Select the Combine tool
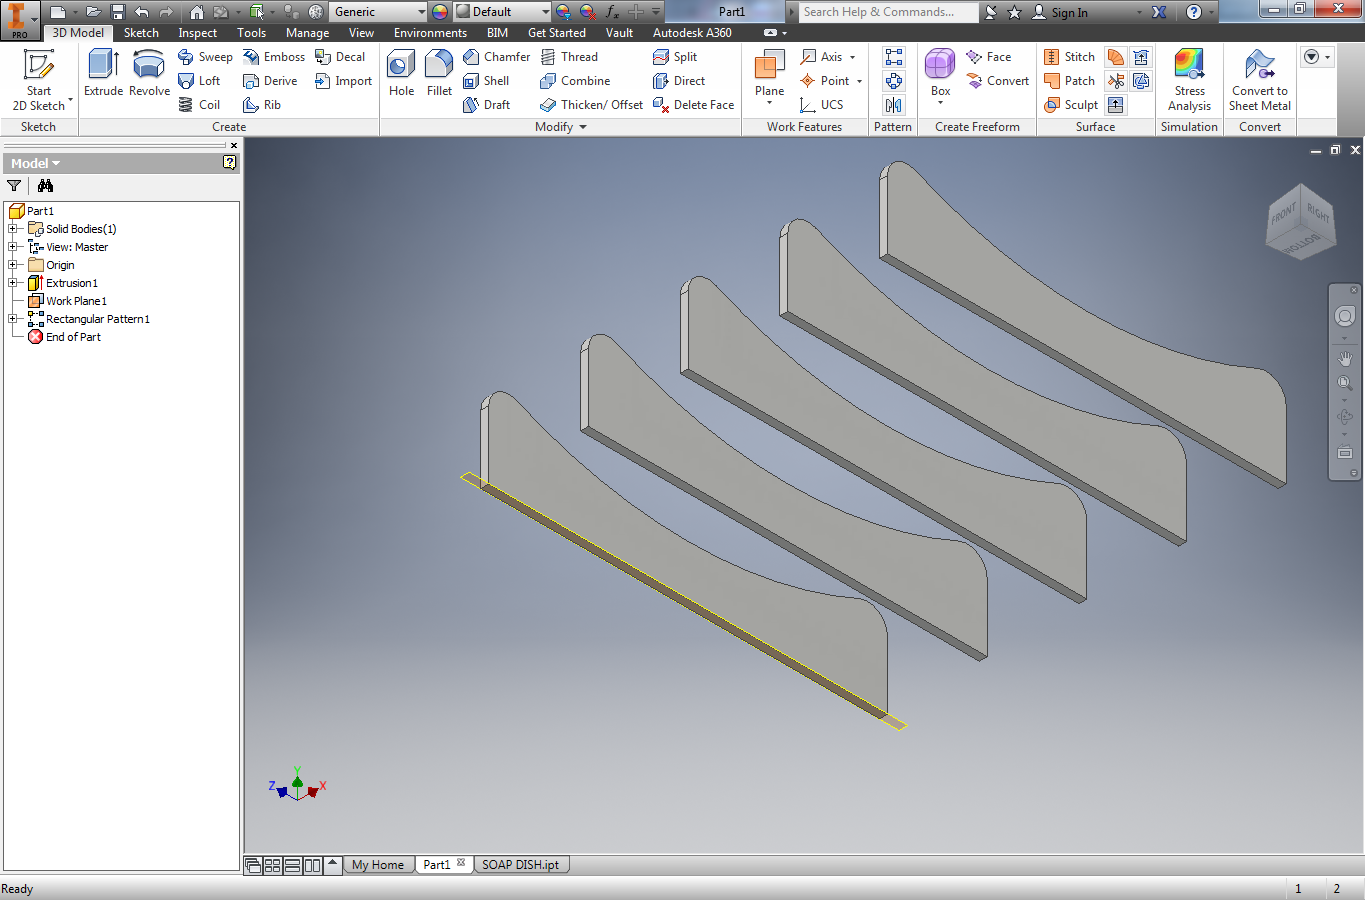The height and width of the screenshot is (900, 1365). coord(575,81)
